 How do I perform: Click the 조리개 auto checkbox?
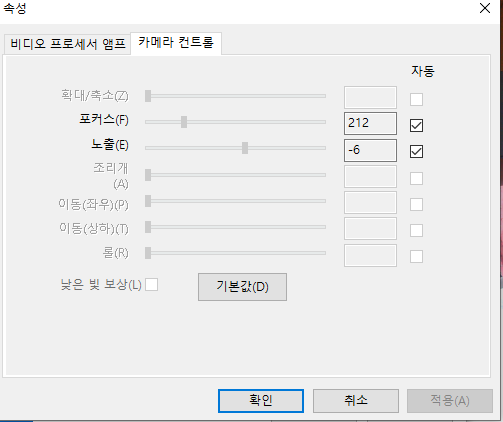[416, 178]
